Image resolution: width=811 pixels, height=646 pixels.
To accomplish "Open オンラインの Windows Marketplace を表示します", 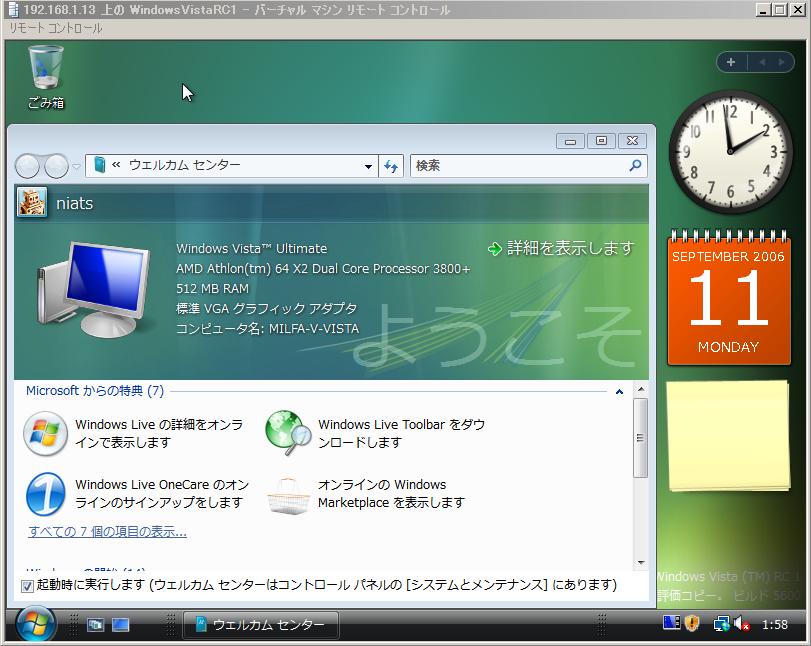I will [391, 493].
